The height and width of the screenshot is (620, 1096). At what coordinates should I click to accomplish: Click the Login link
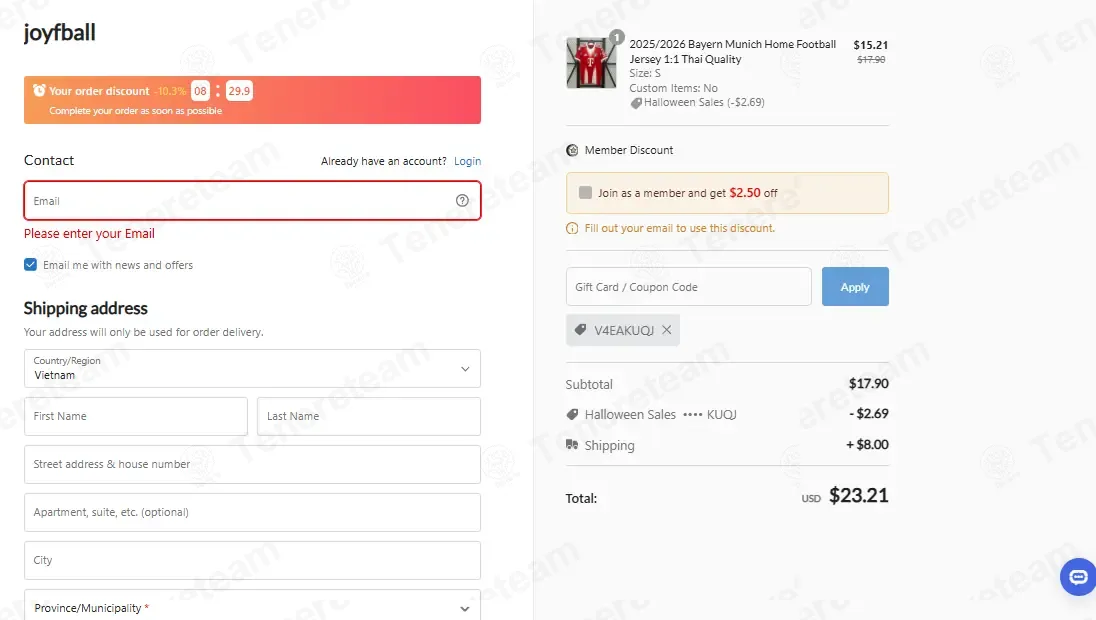[x=468, y=161]
